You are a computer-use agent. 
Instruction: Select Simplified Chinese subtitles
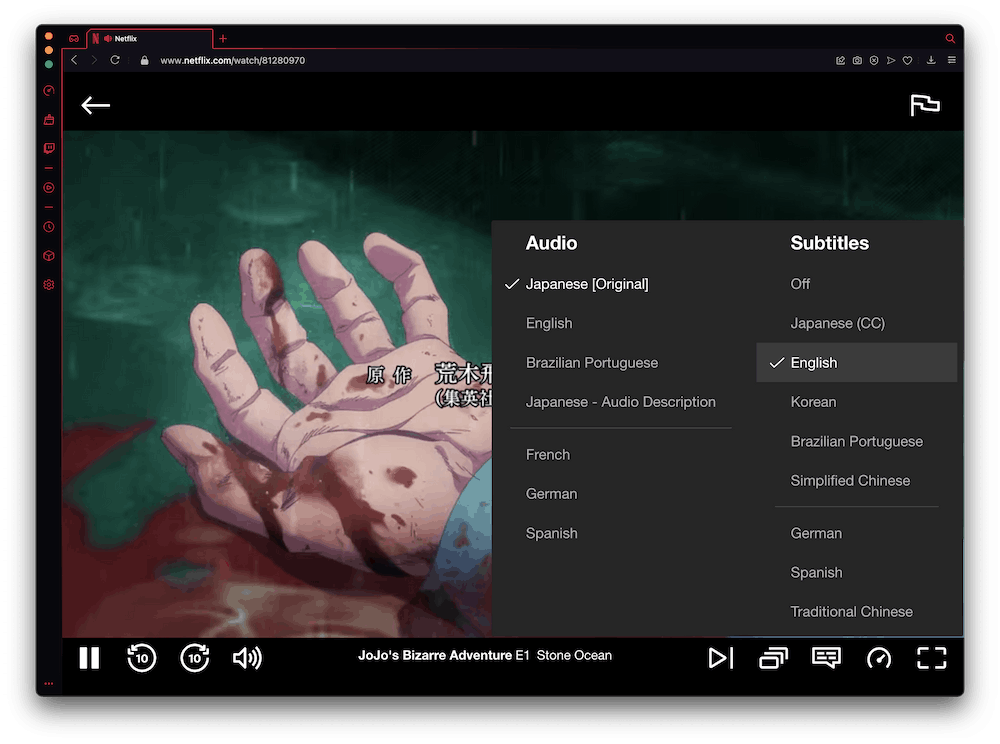tap(850, 481)
